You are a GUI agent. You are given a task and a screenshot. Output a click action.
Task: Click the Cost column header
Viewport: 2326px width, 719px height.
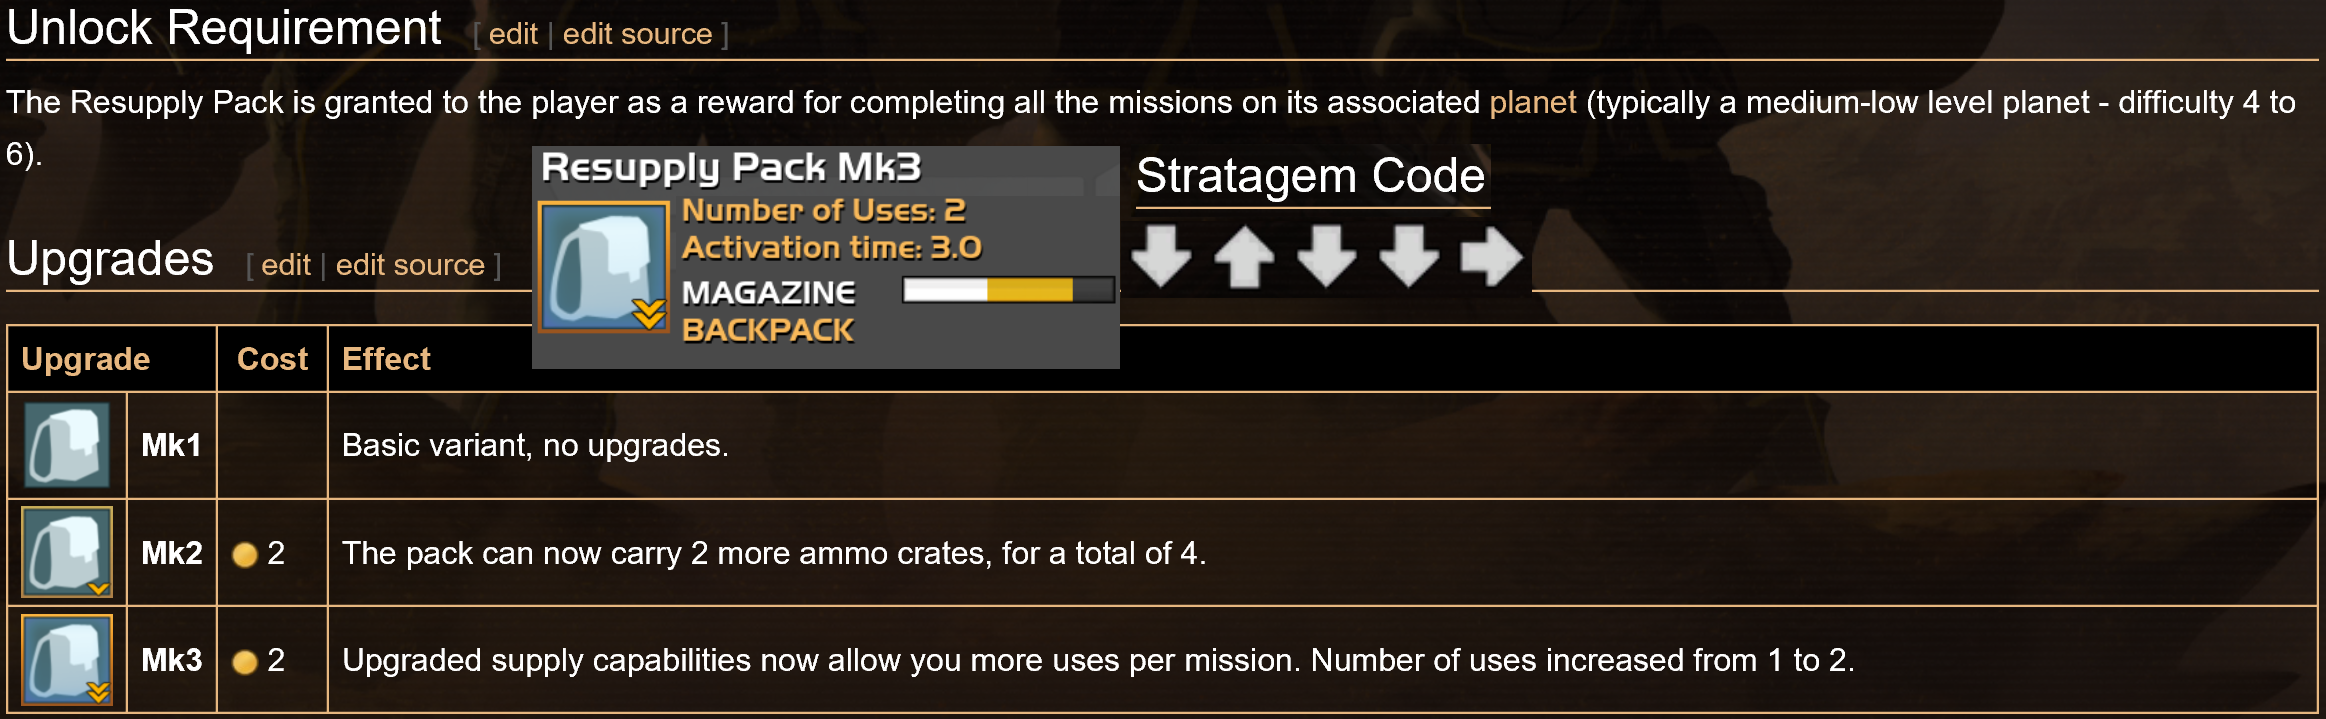pos(272,359)
